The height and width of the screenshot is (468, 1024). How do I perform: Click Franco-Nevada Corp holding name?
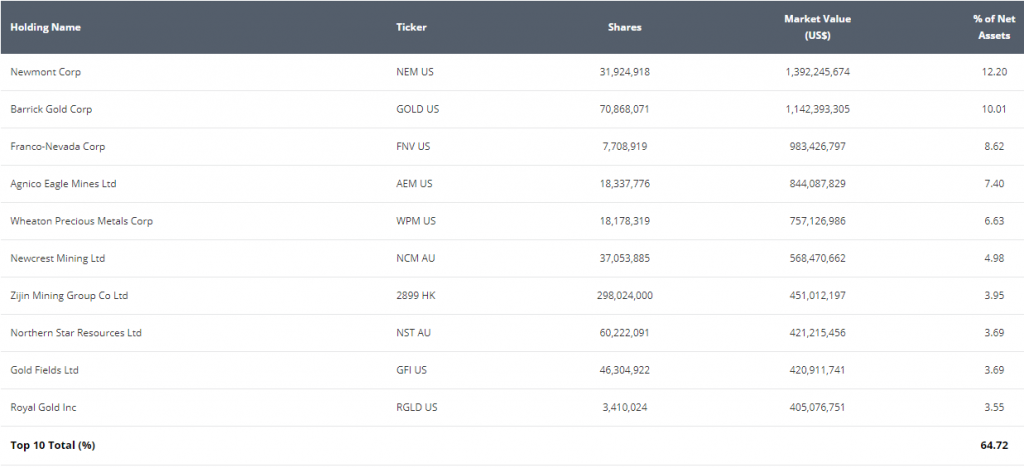[57, 147]
